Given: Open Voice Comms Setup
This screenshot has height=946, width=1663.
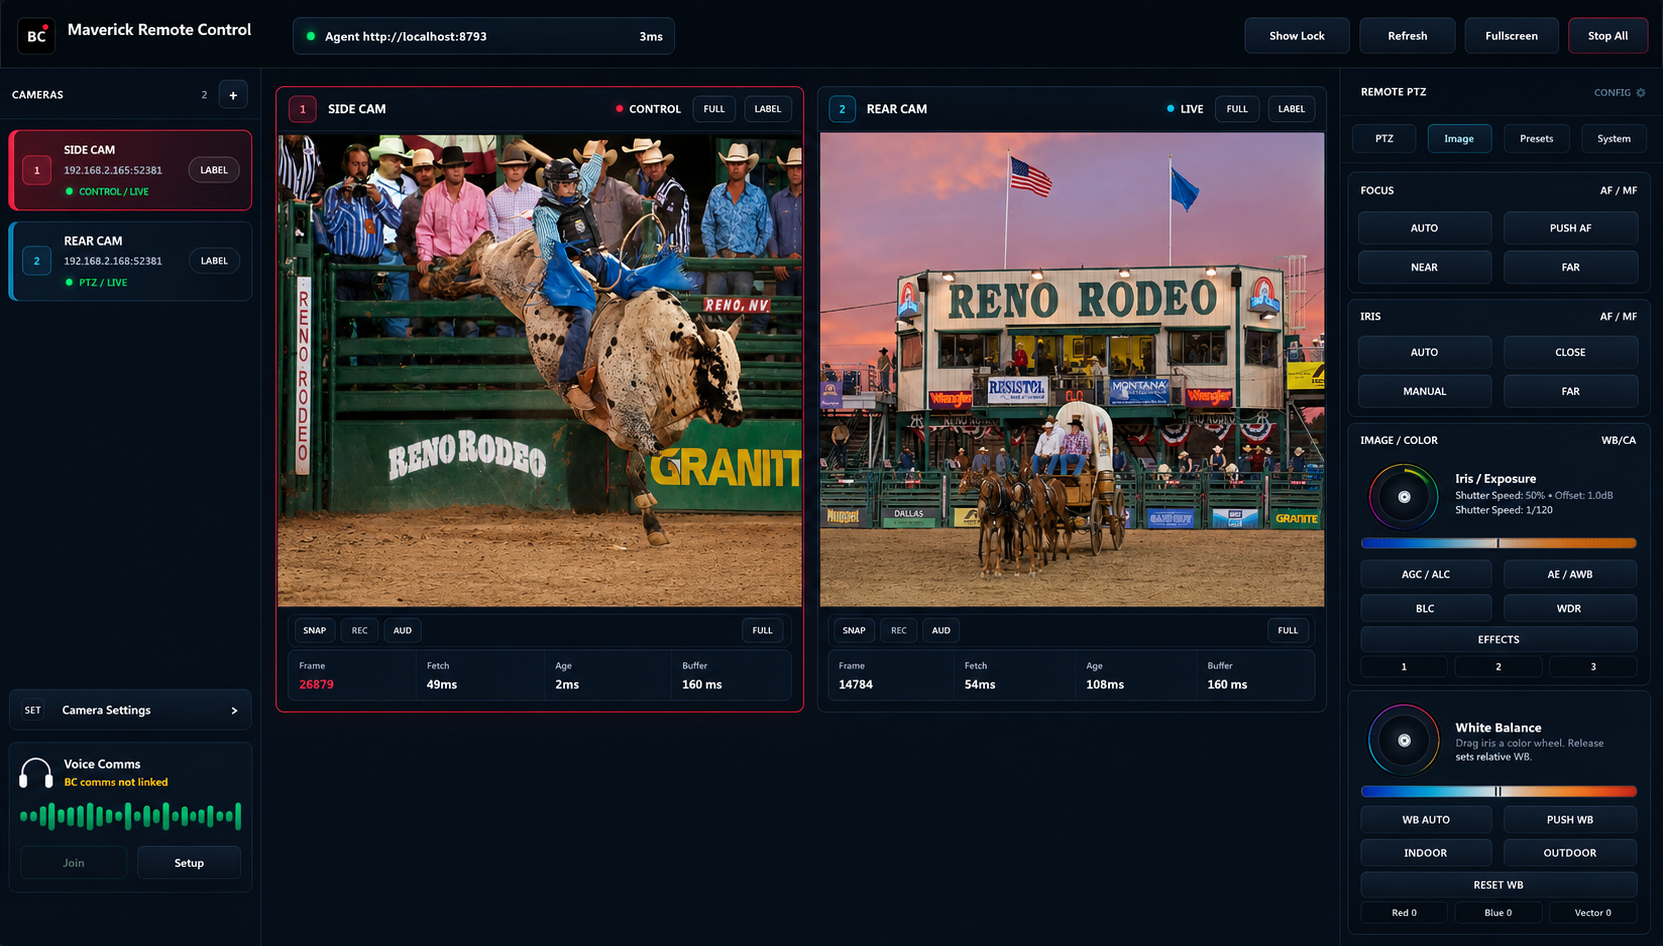Looking at the screenshot, I should click(189, 863).
